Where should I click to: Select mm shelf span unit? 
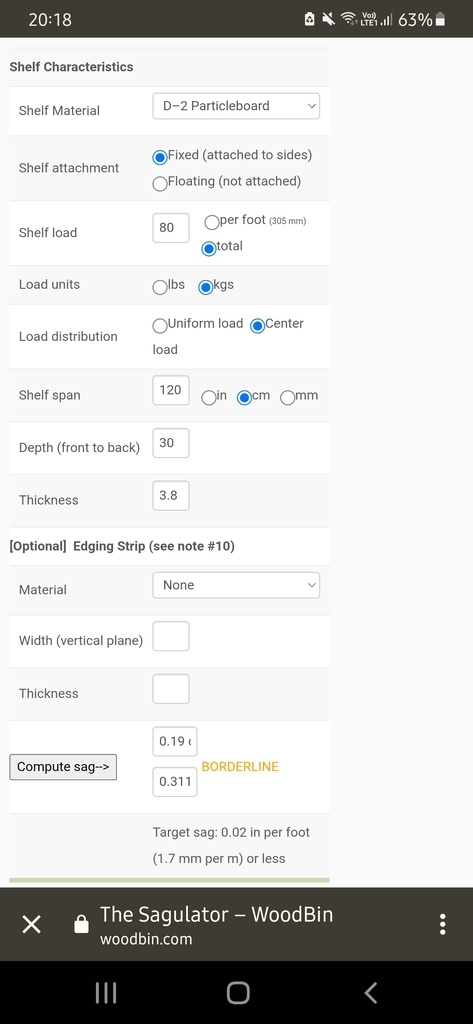pyautogui.click(x=287, y=398)
